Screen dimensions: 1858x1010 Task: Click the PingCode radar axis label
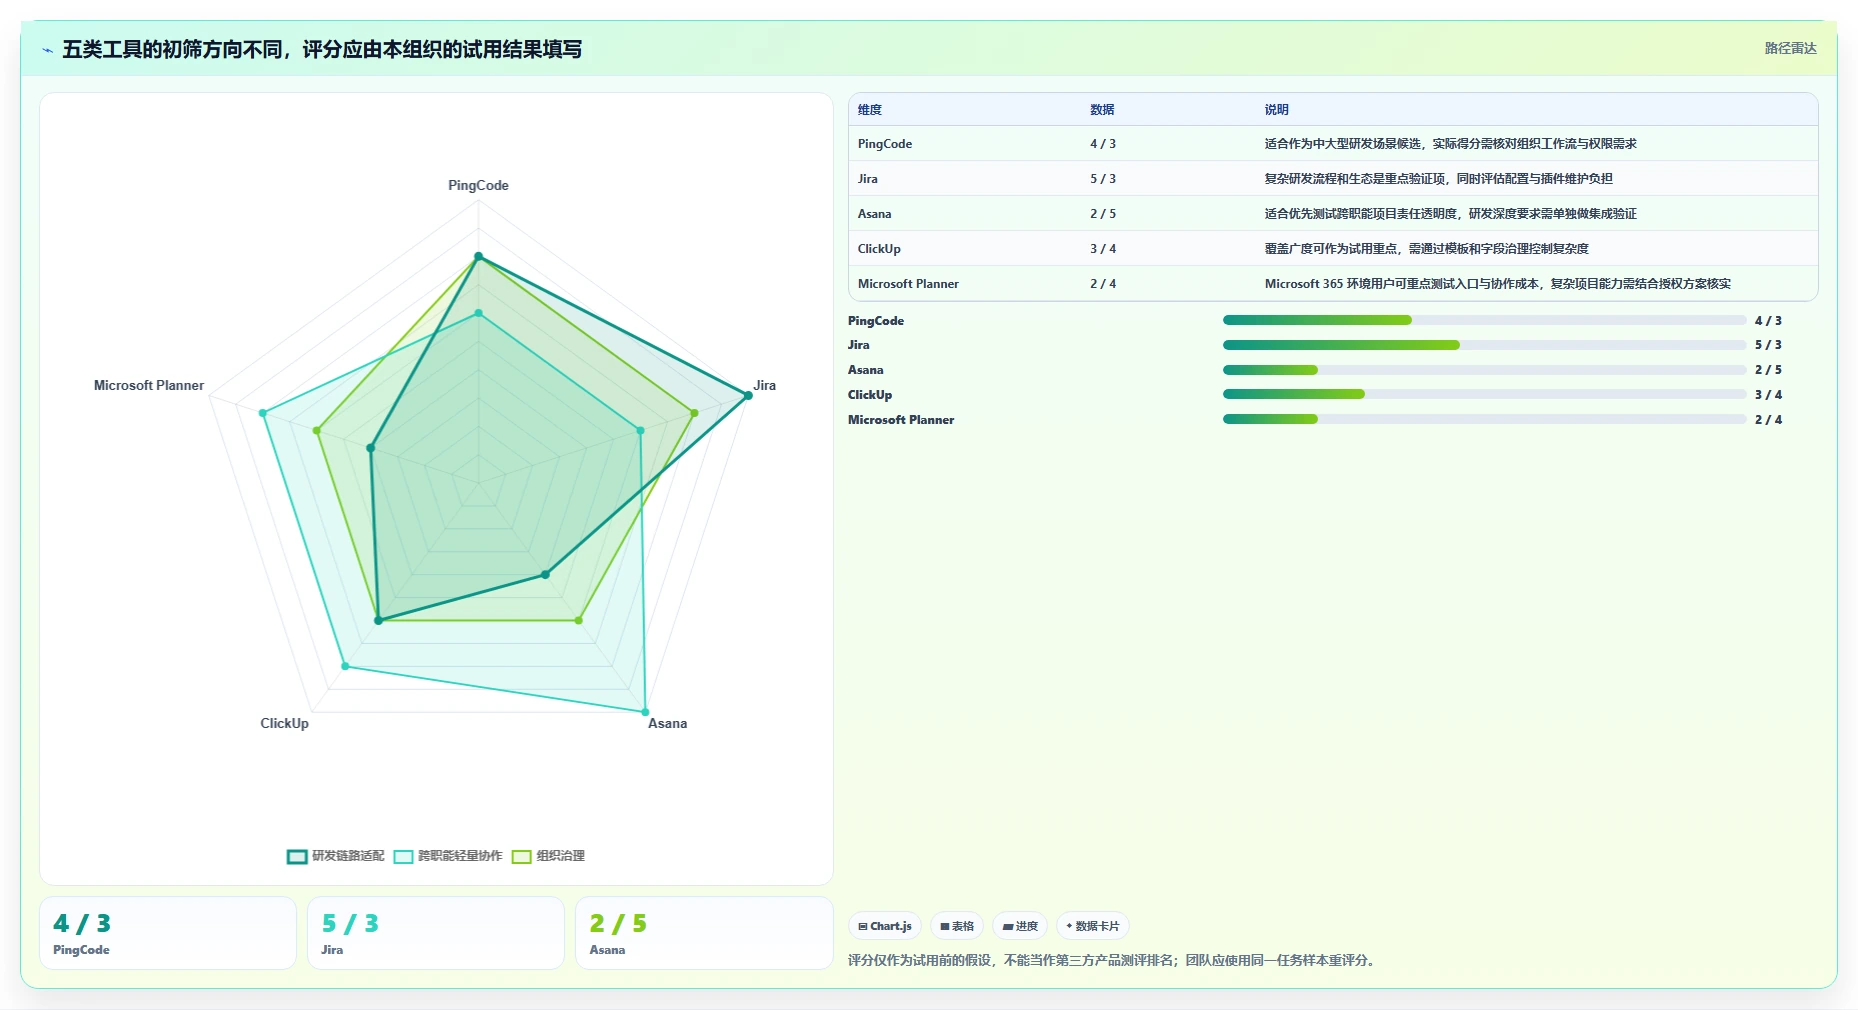point(478,186)
